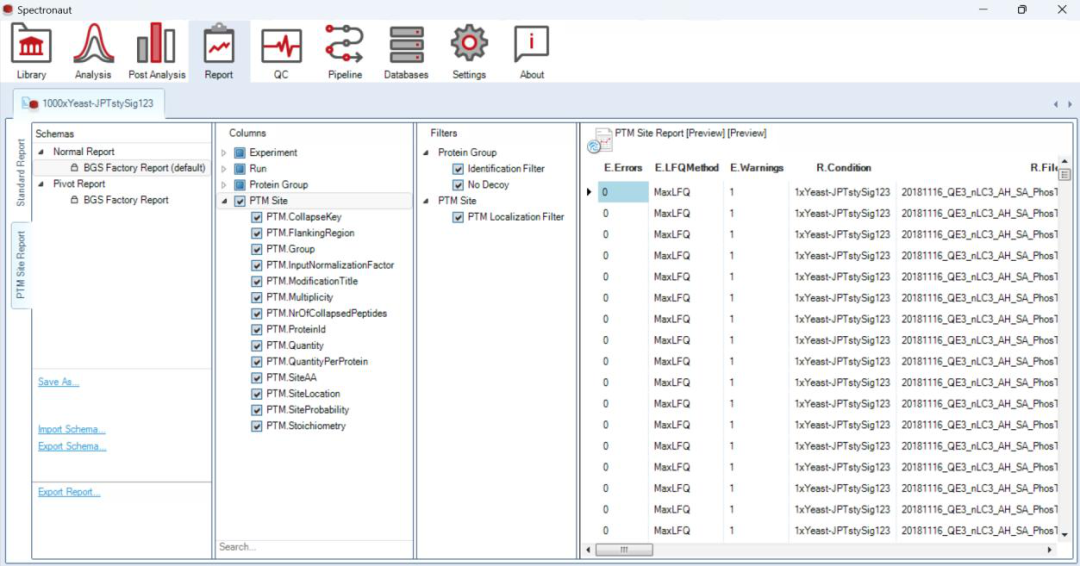
Task: Click the E.Errors column header
Action: pyautogui.click(x=623, y=167)
